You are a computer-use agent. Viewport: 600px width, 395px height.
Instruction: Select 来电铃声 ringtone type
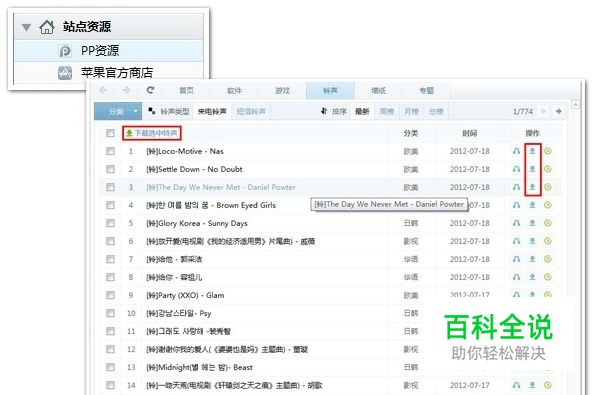[212, 111]
